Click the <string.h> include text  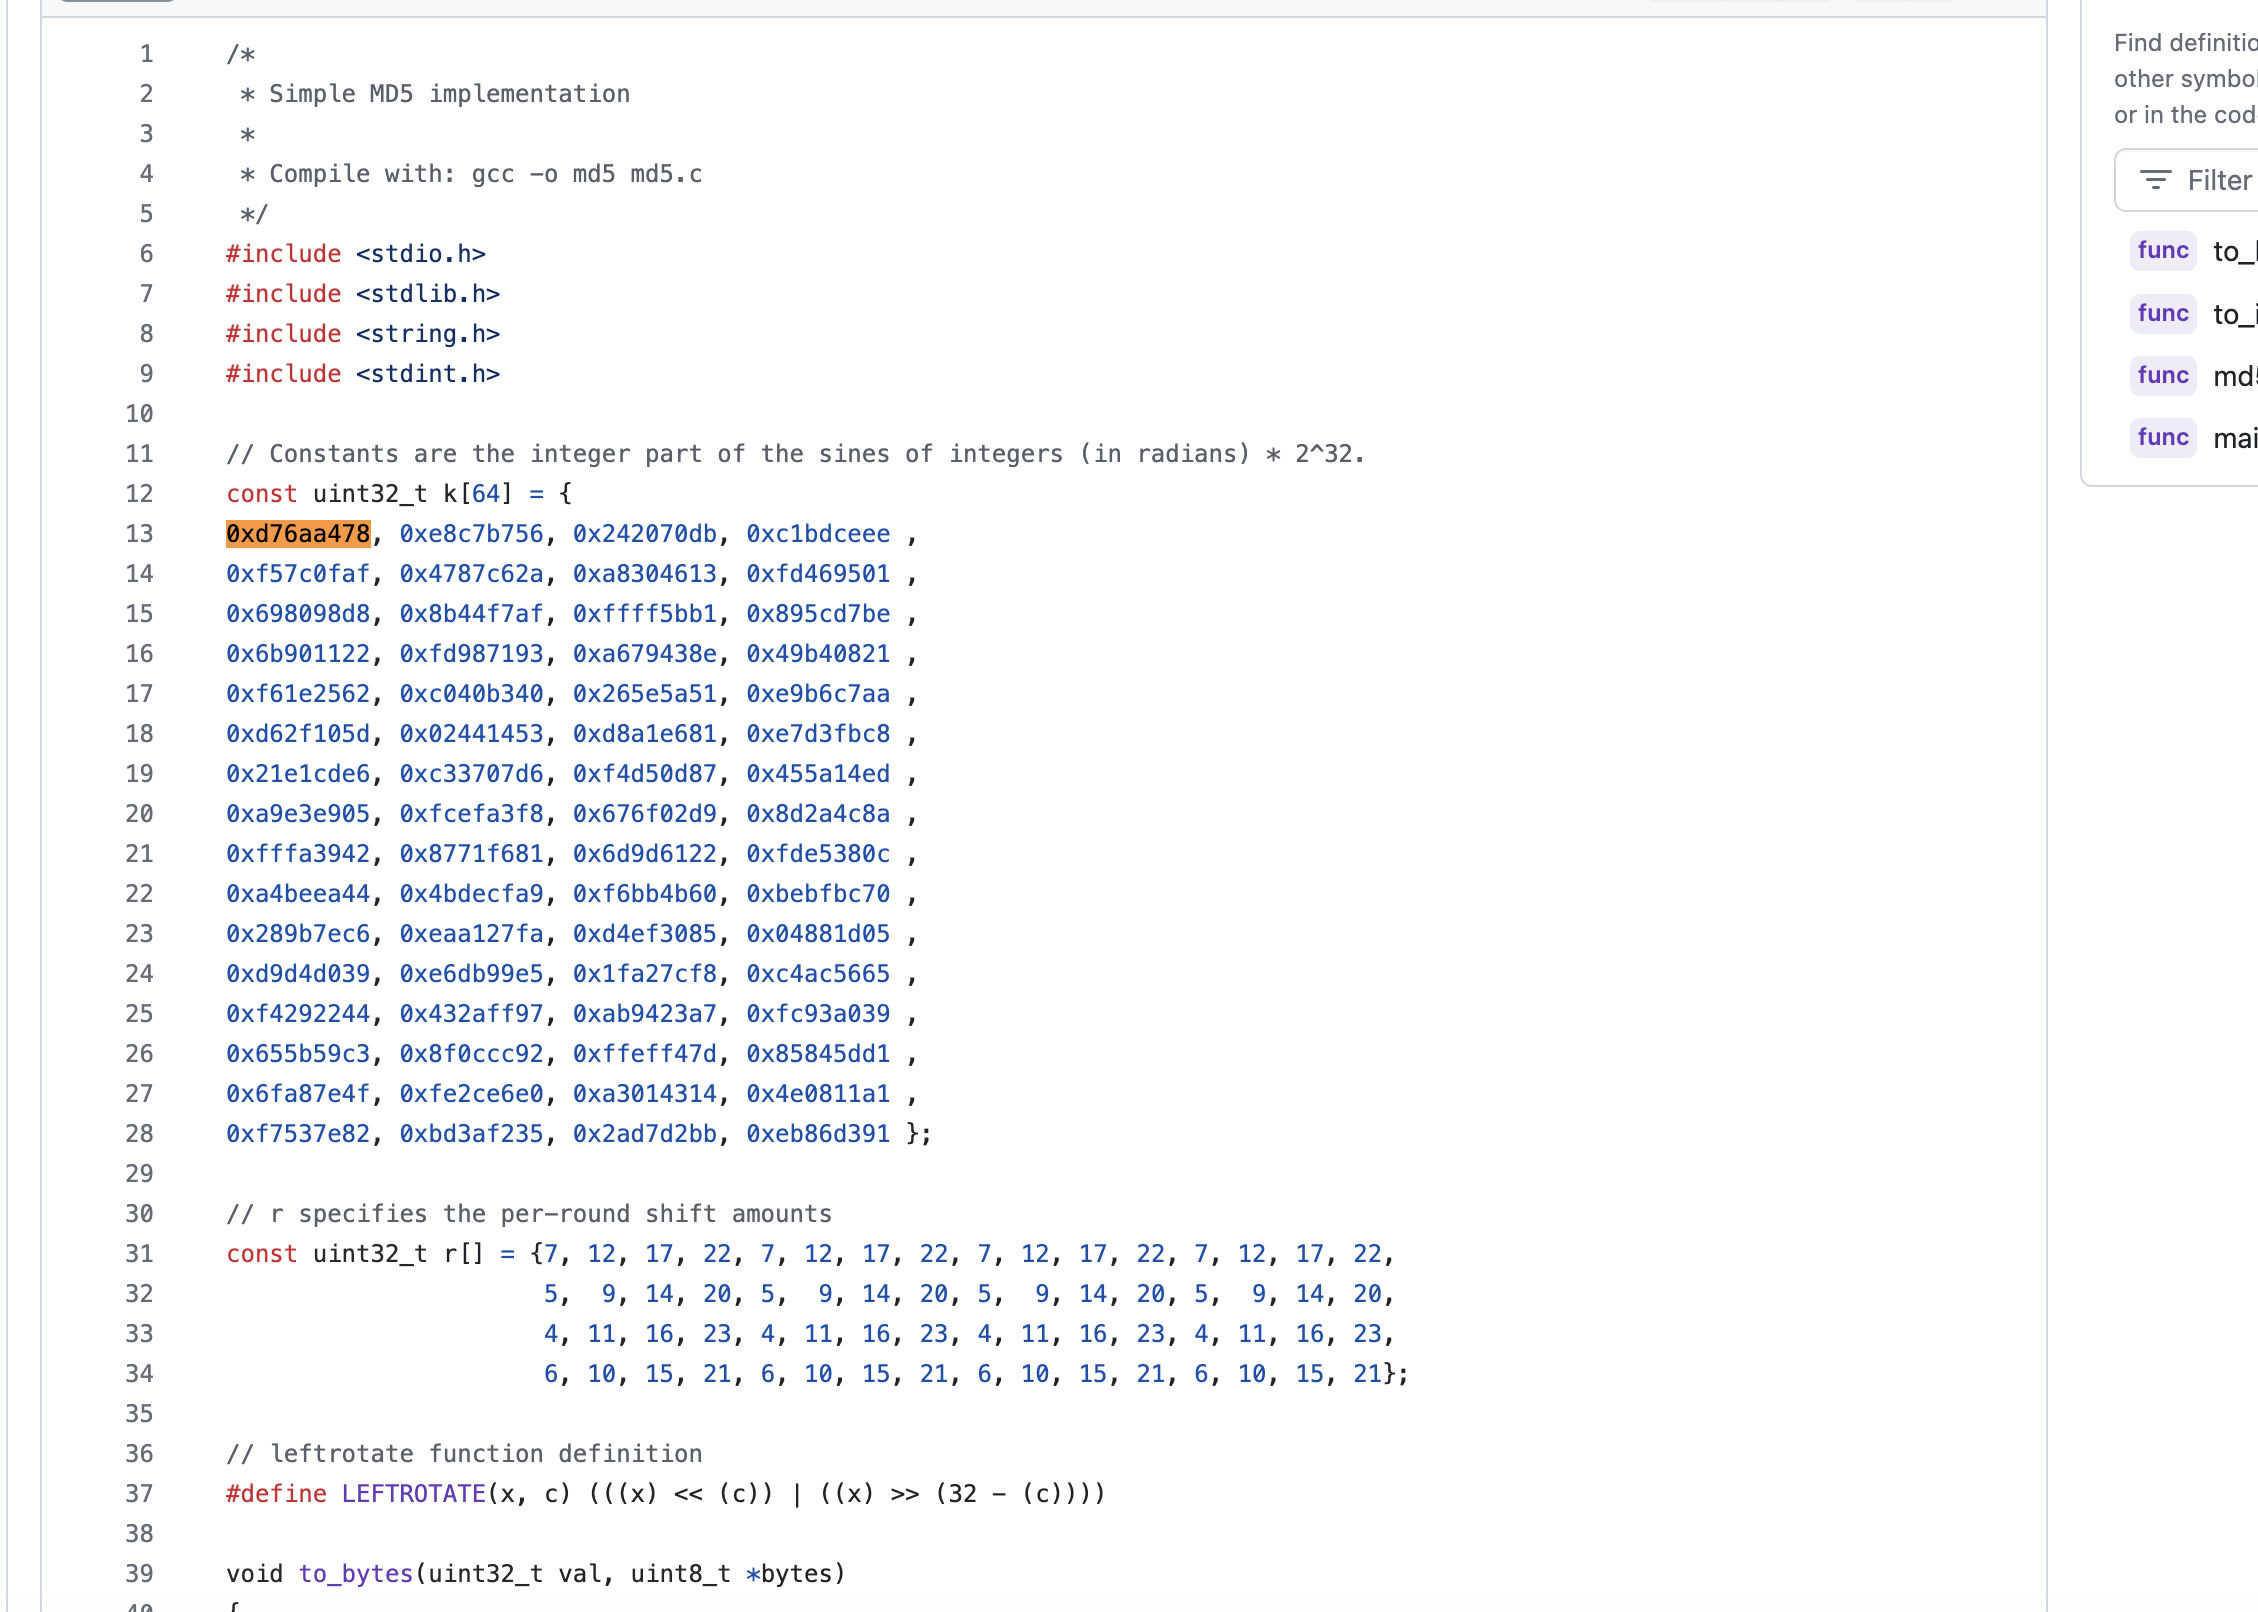coord(428,334)
